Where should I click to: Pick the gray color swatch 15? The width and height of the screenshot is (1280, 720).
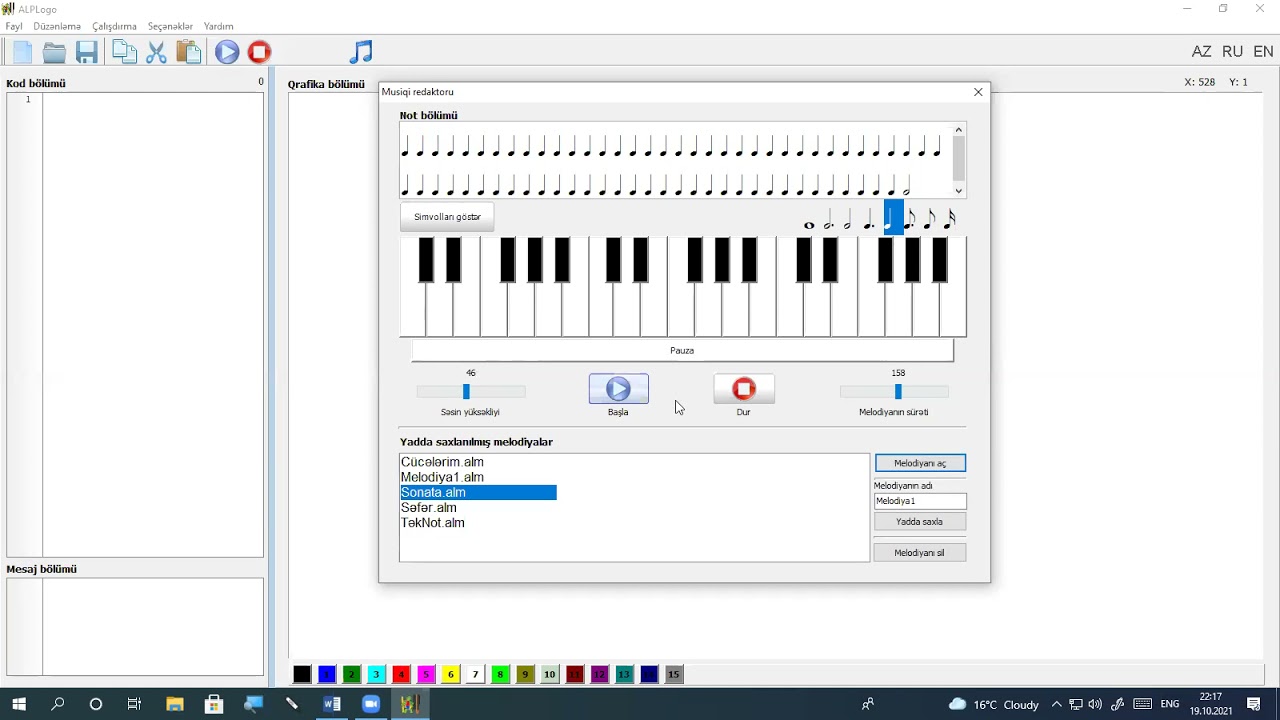pyautogui.click(x=674, y=674)
